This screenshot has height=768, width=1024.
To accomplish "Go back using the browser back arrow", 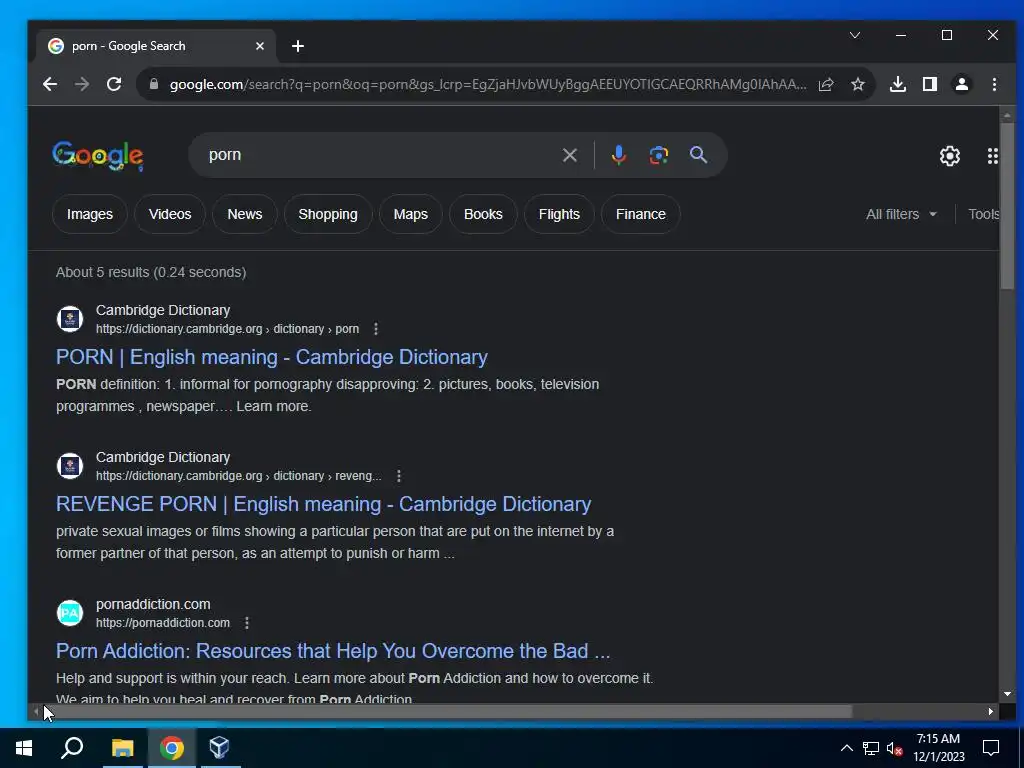I will coord(50,84).
